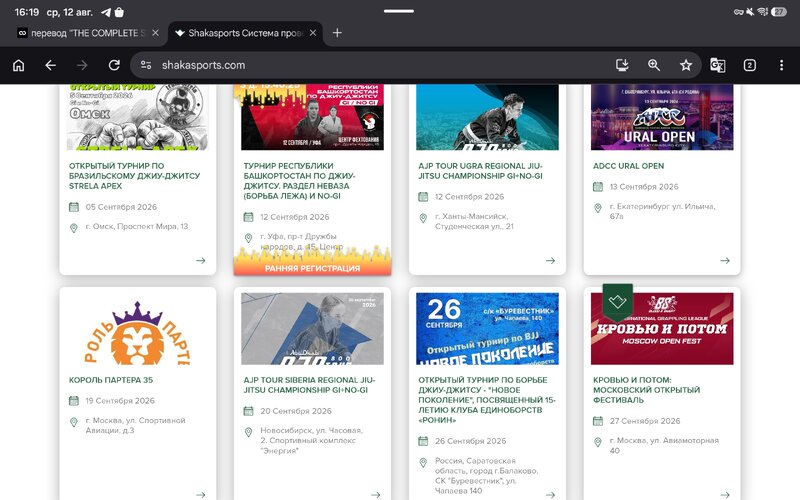Viewport: 800px width, 500px height.
Task: Open ADCC Ural Open card arrow
Action: tap(724, 261)
